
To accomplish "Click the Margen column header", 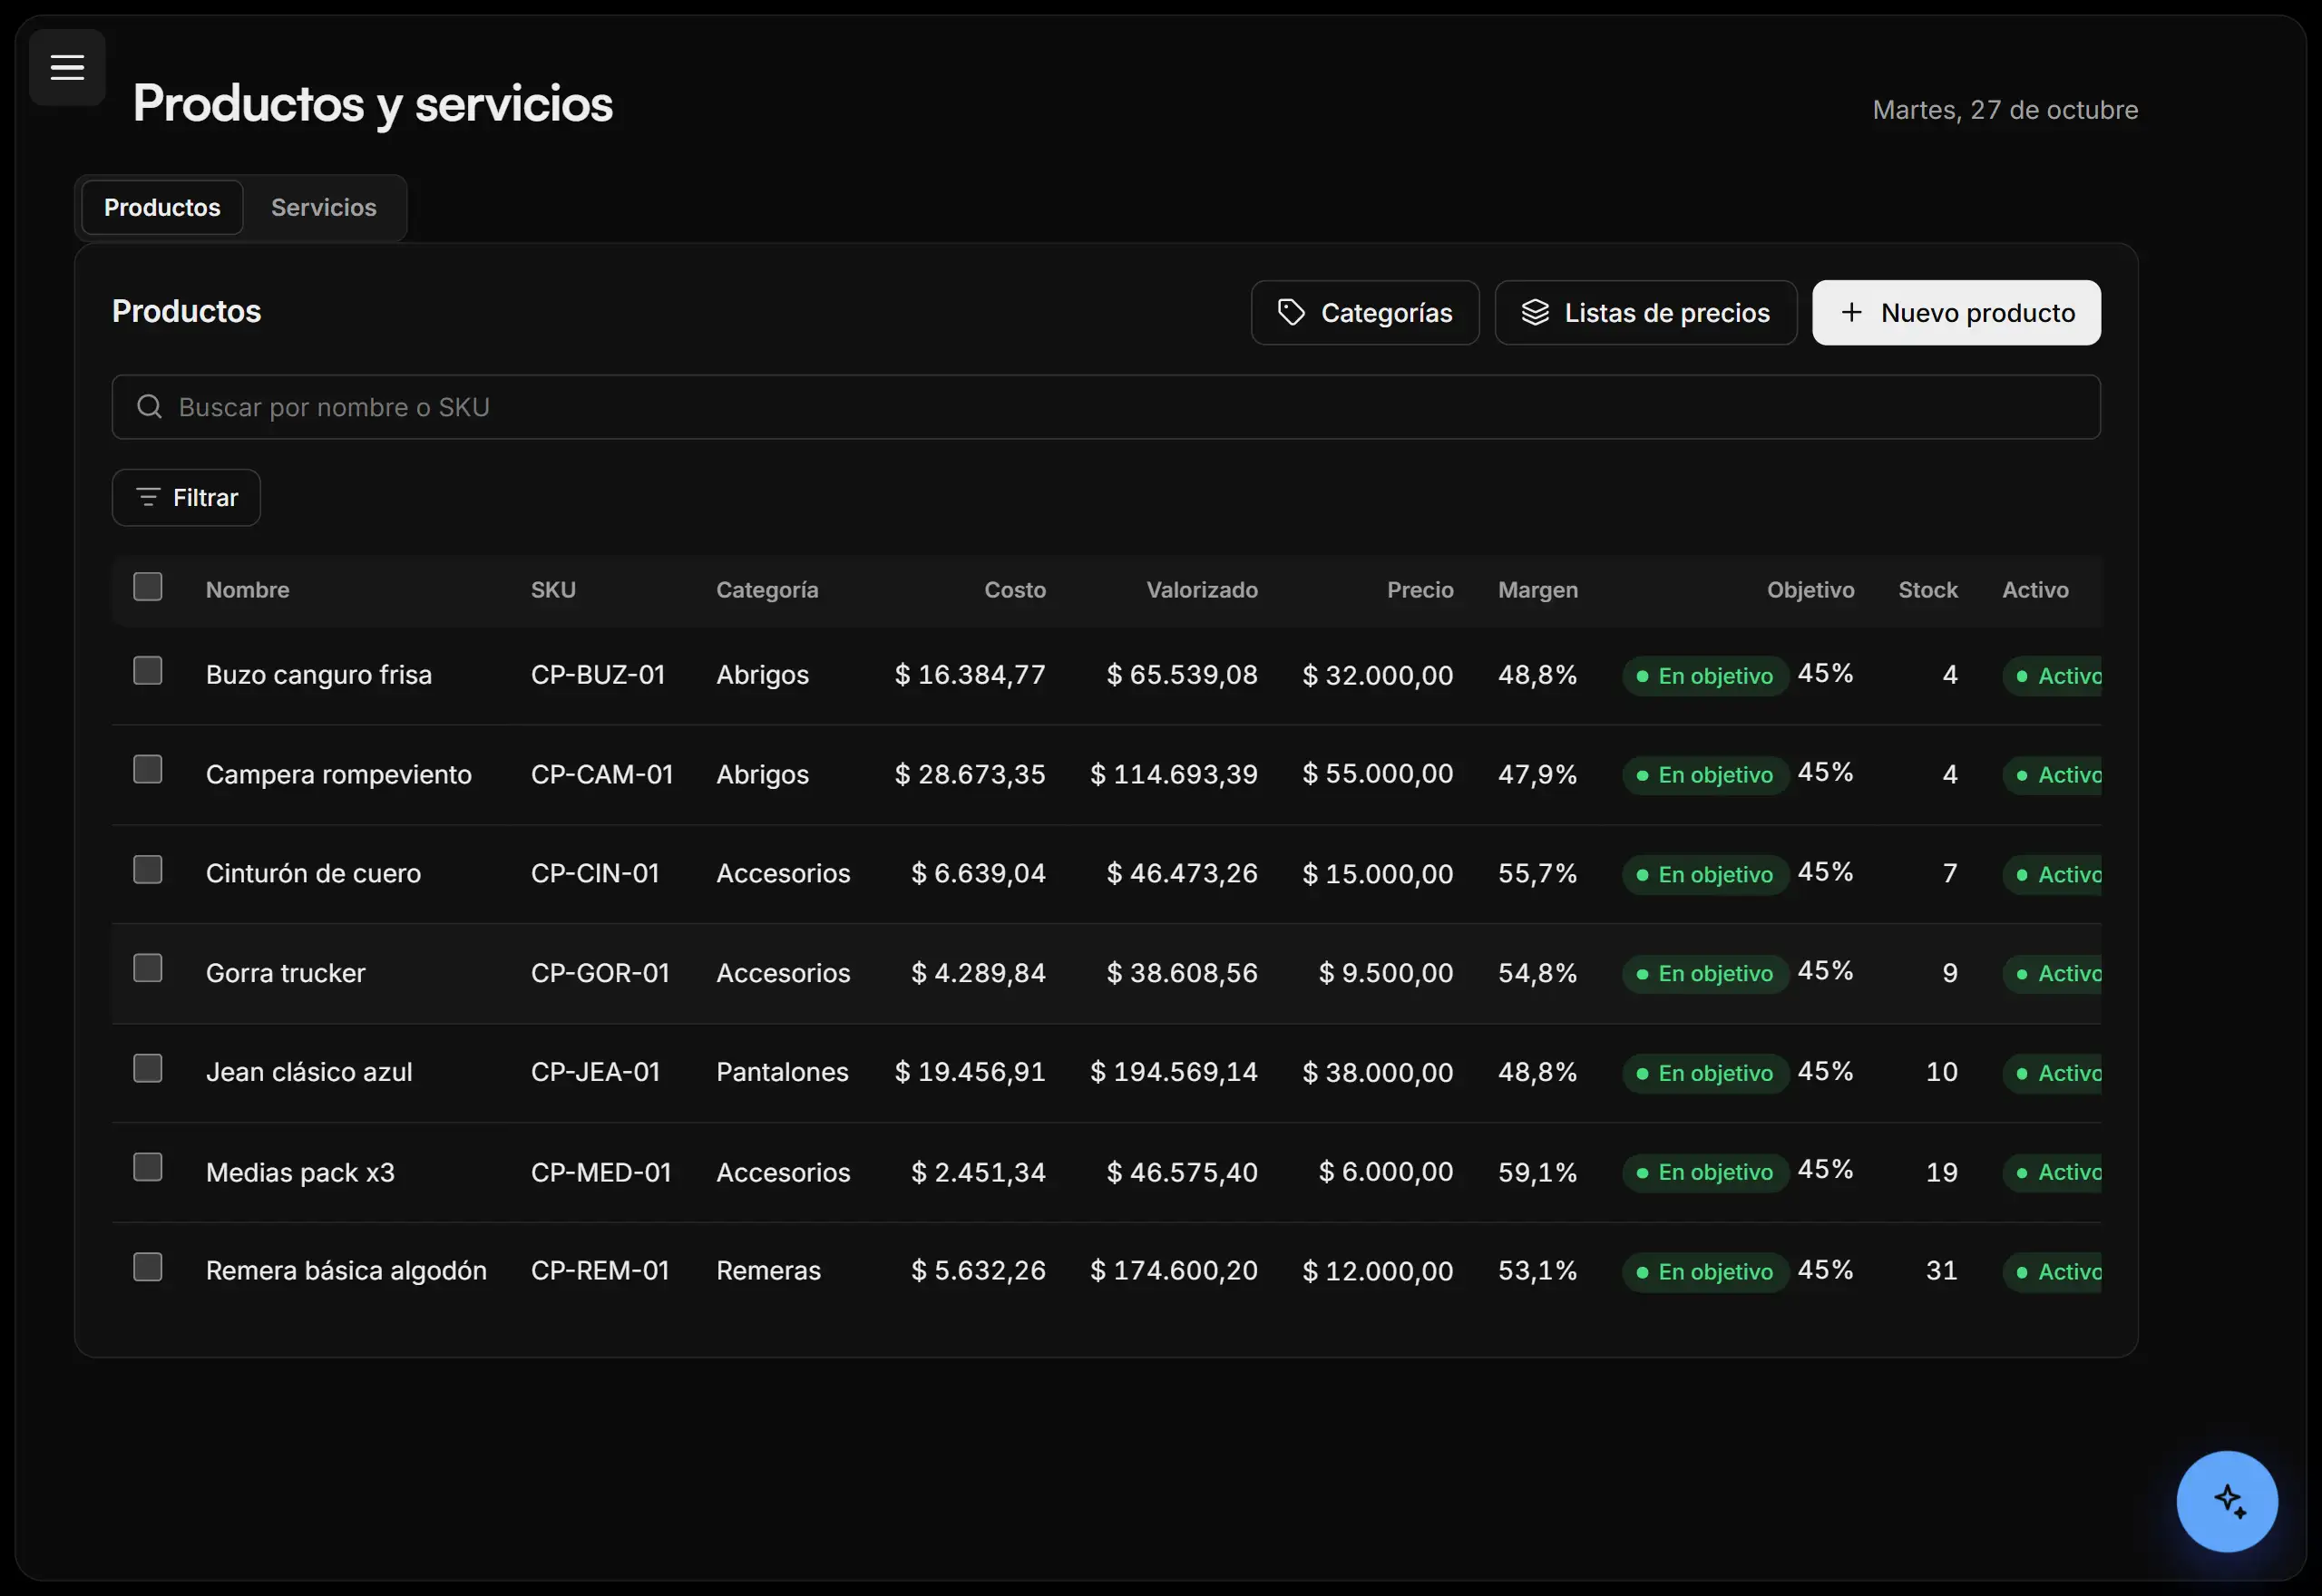I will click(1538, 590).
